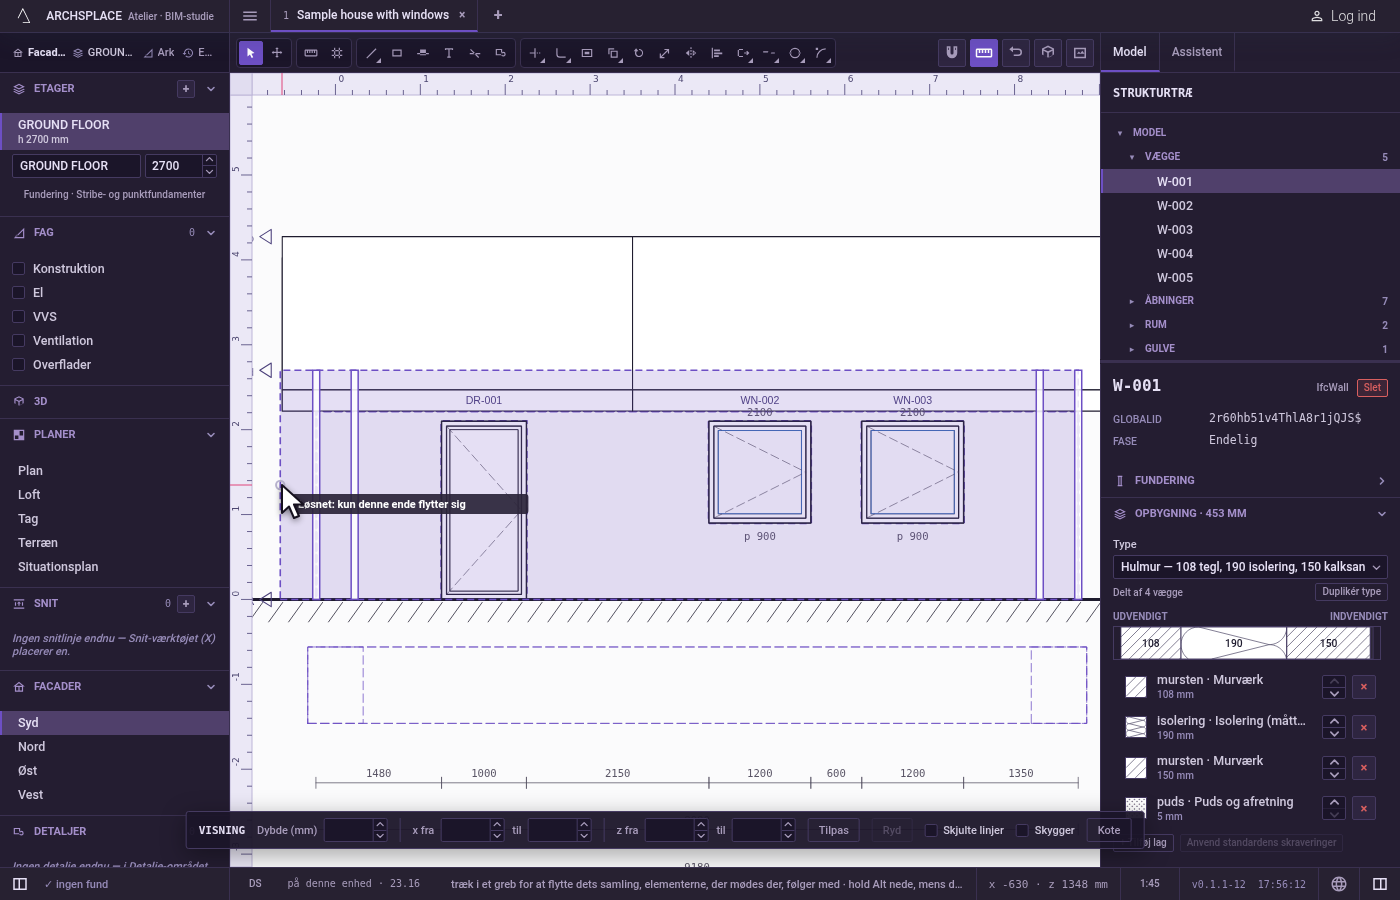Click the Tilpas button
Image resolution: width=1400 pixels, height=900 pixels.
tap(834, 831)
